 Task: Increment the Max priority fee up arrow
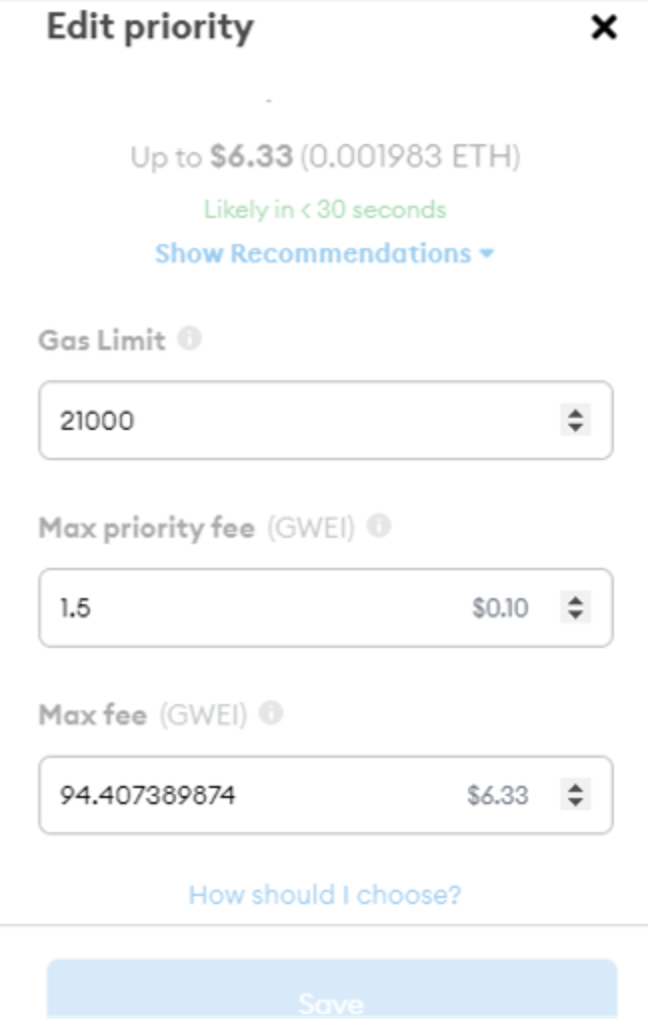[x=575, y=600]
